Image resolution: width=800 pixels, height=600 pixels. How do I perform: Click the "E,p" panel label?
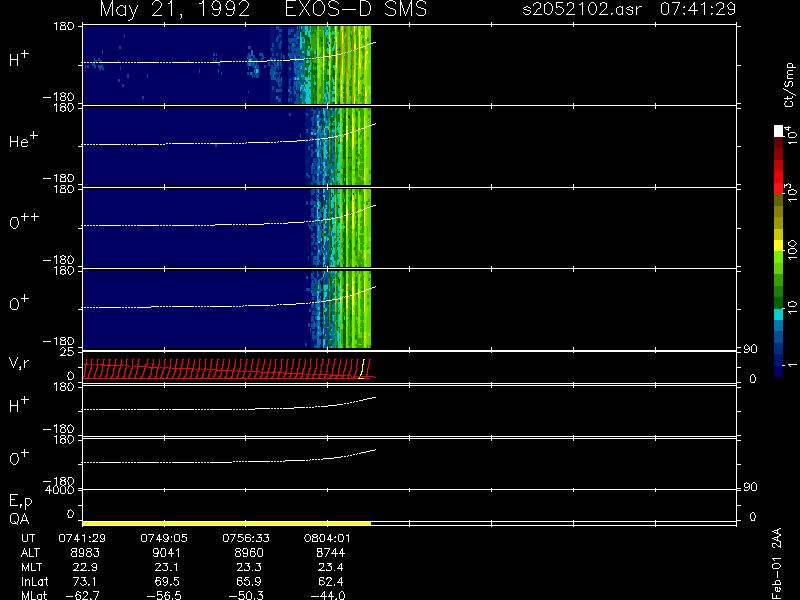(x=20, y=501)
